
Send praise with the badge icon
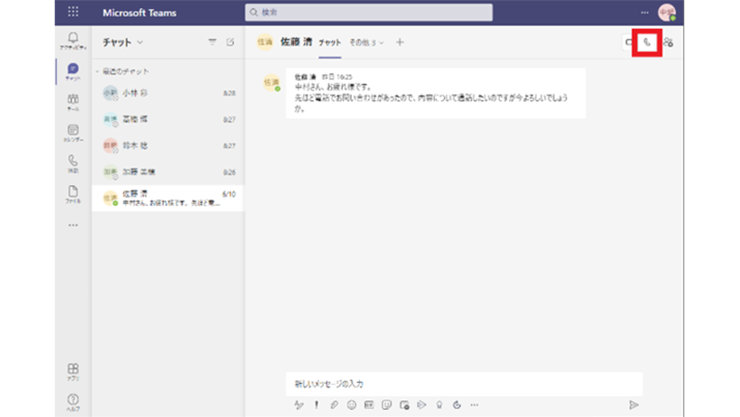[x=439, y=405]
